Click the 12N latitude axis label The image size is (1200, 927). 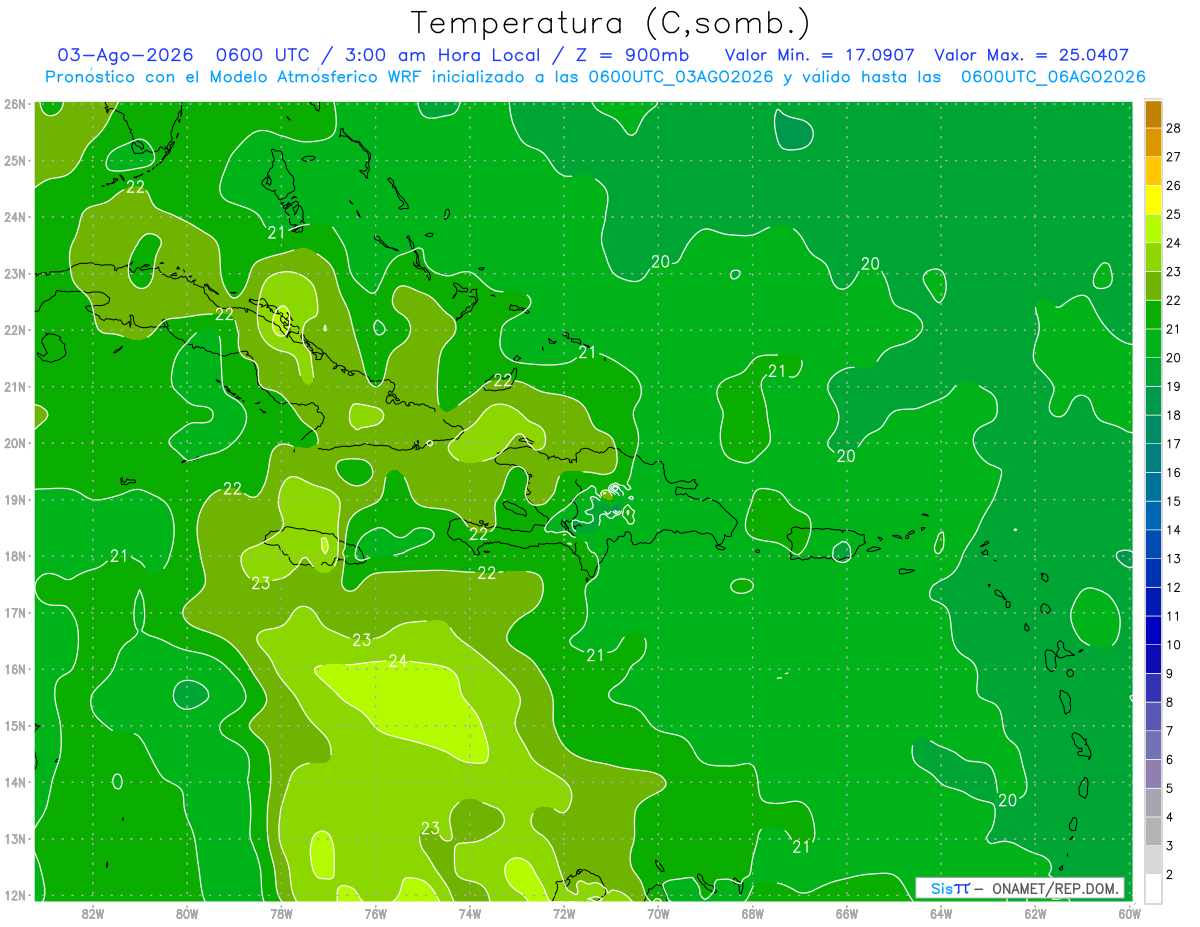coord(14,895)
